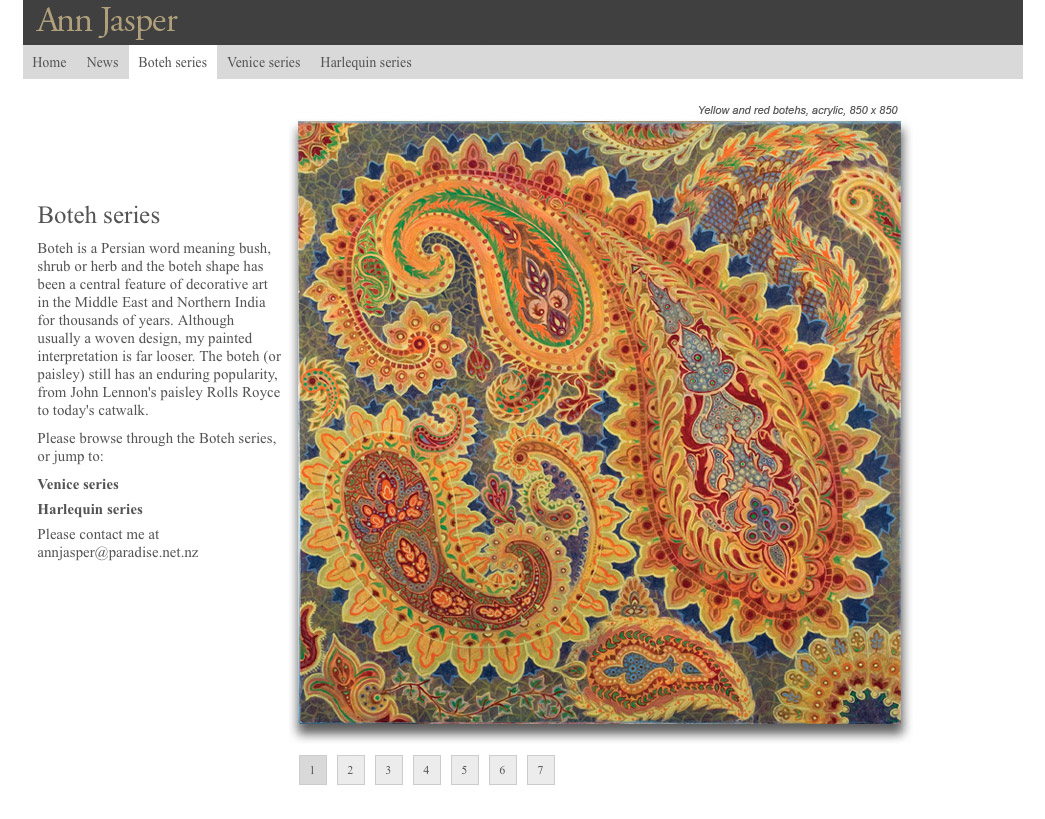Click the paragraph beginning "Boteh is a Persian word"
This screenshot has width=1045, height=819.
(158, 329)
